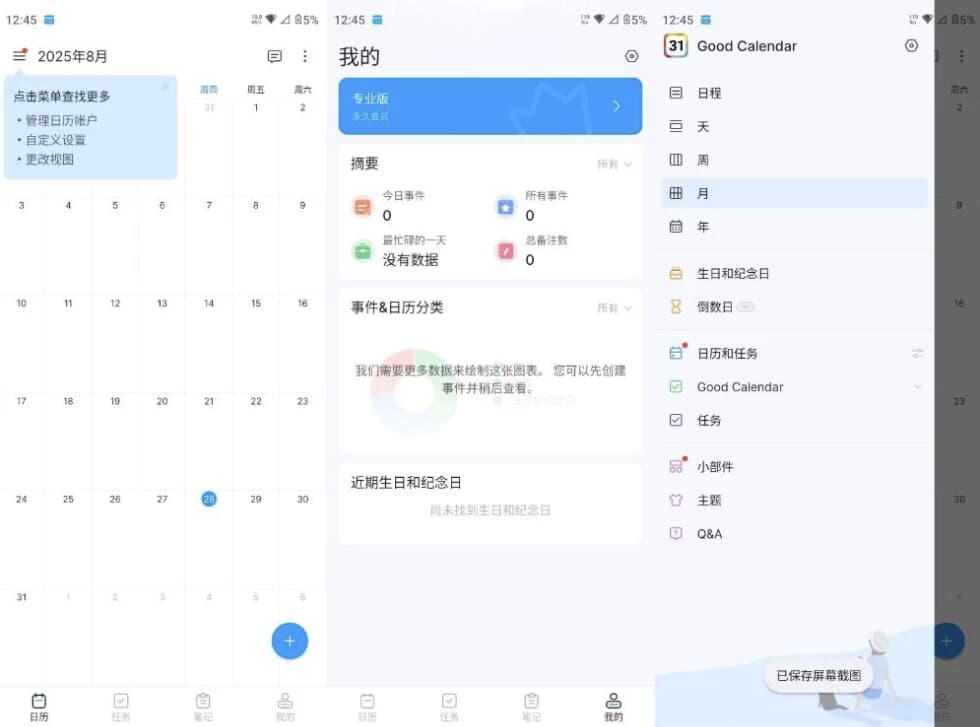Expand the 所有 filter in the 摘要 section

(618, 163)
